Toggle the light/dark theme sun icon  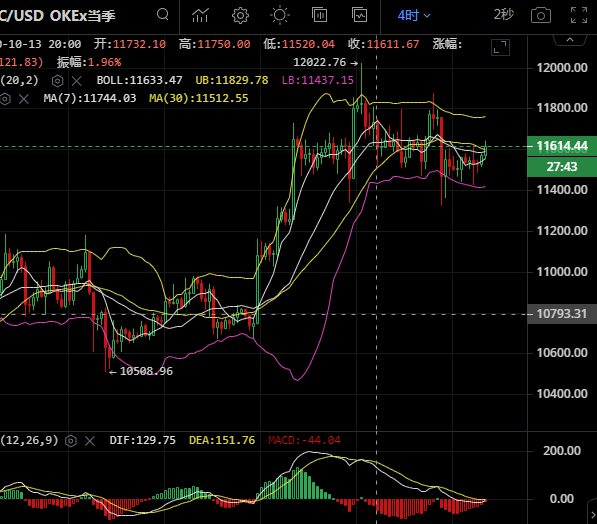coord(280,15)
